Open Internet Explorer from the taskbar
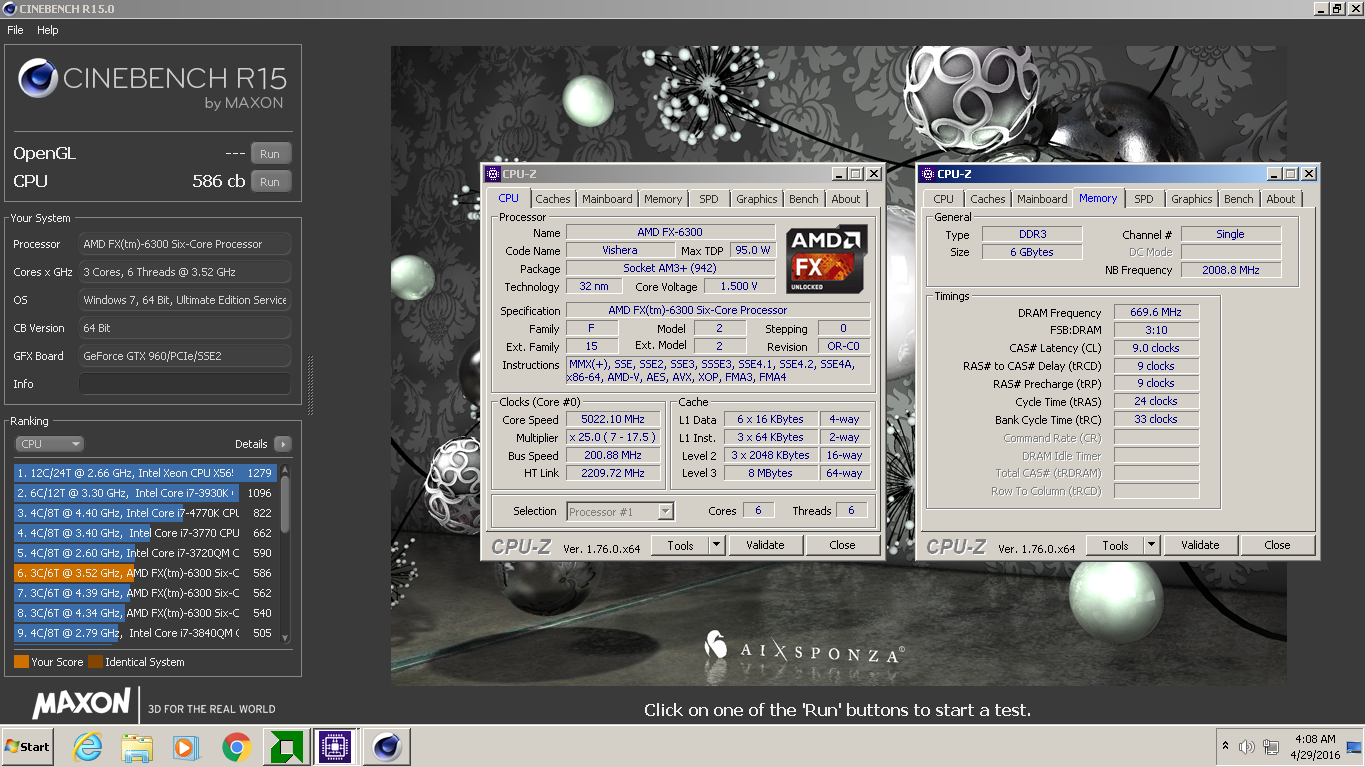 [87, 747]
